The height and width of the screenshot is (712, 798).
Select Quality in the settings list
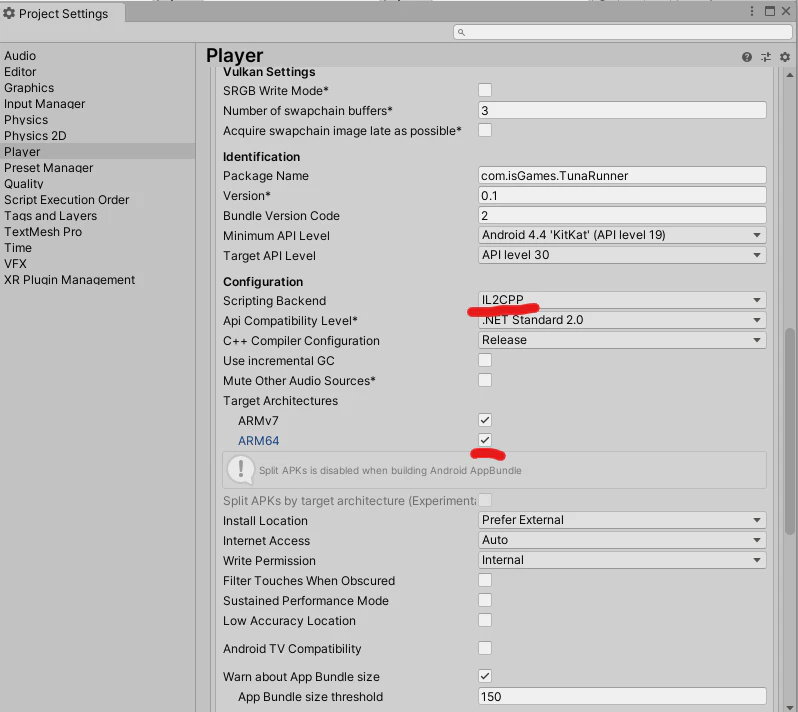(24, 184)
